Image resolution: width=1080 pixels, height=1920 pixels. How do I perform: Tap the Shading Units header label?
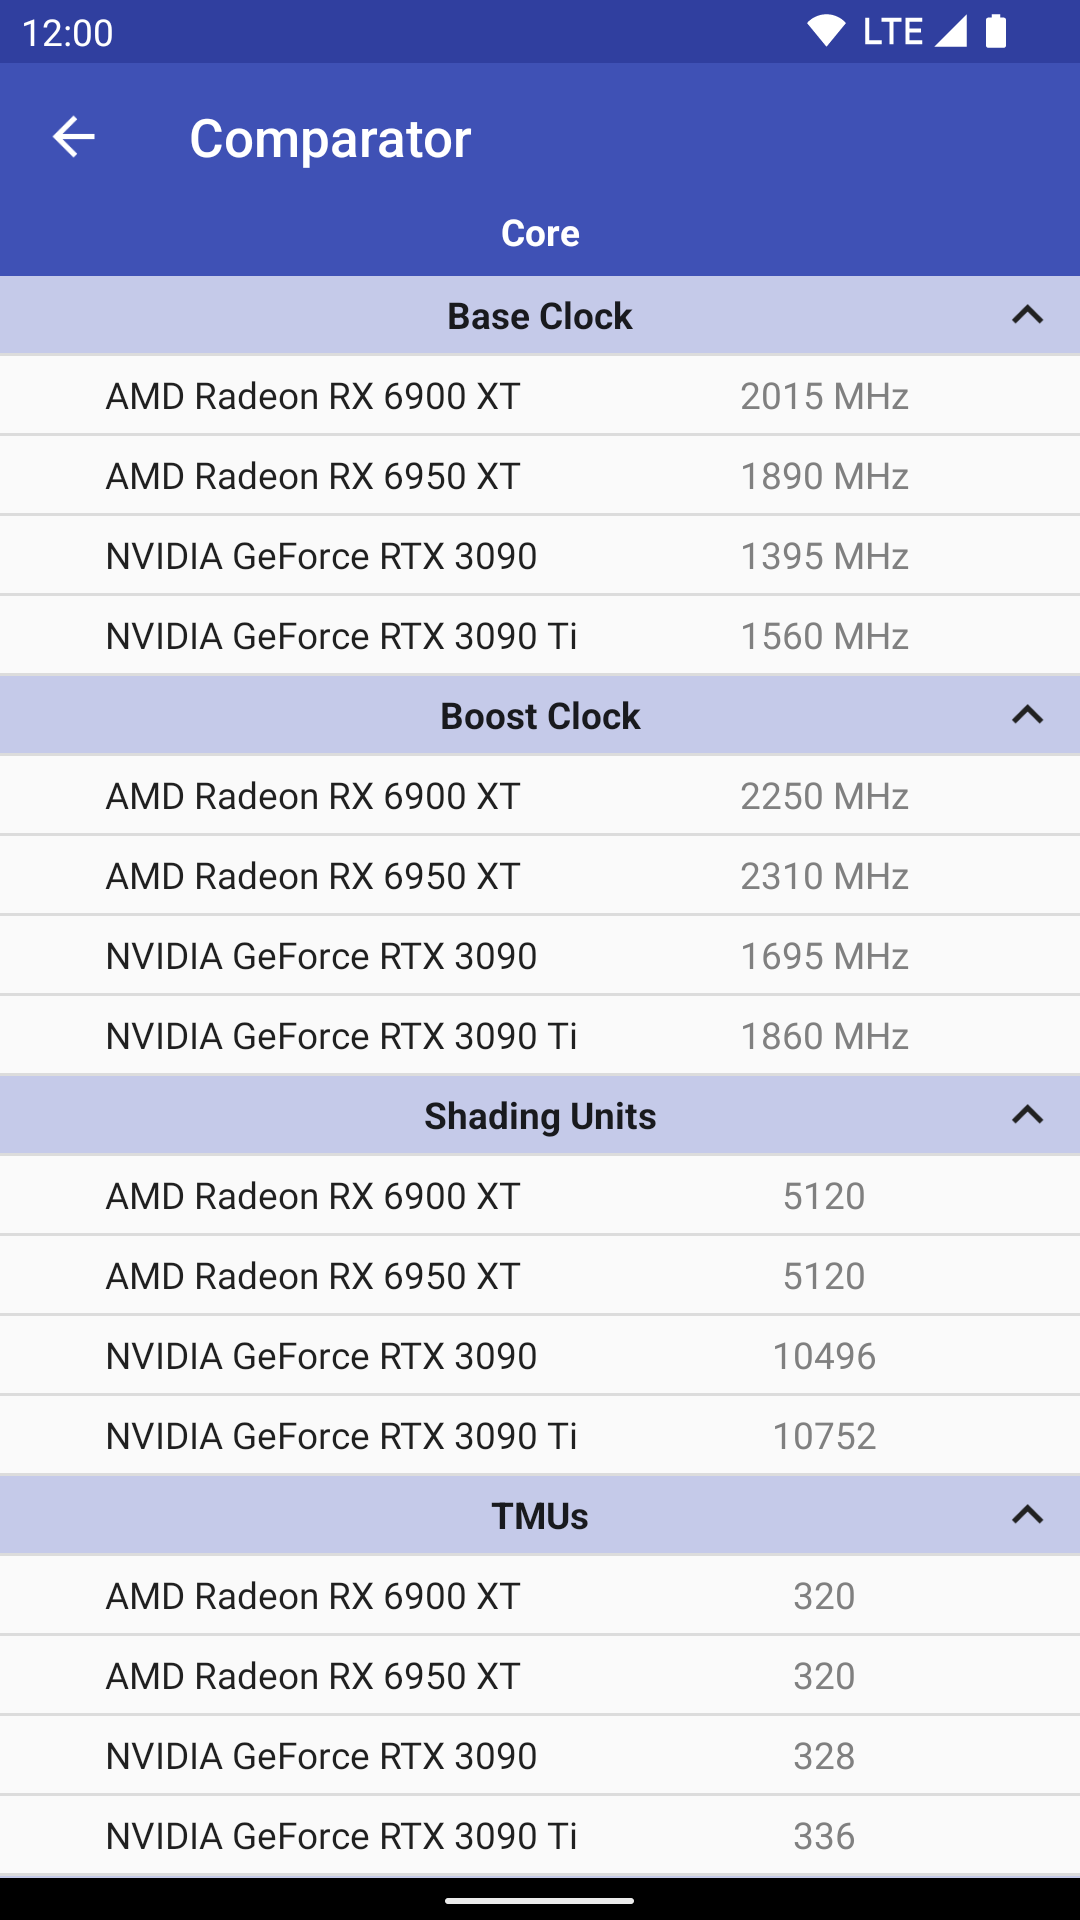[540, 1116]
